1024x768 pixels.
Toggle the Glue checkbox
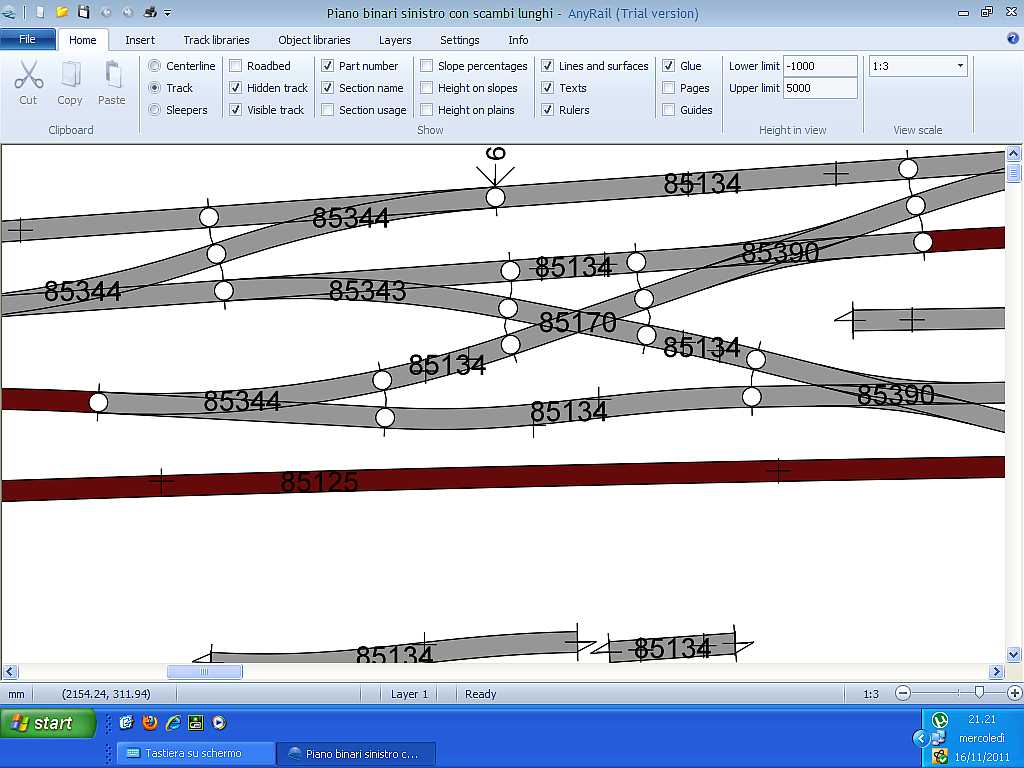click(669, 66)
